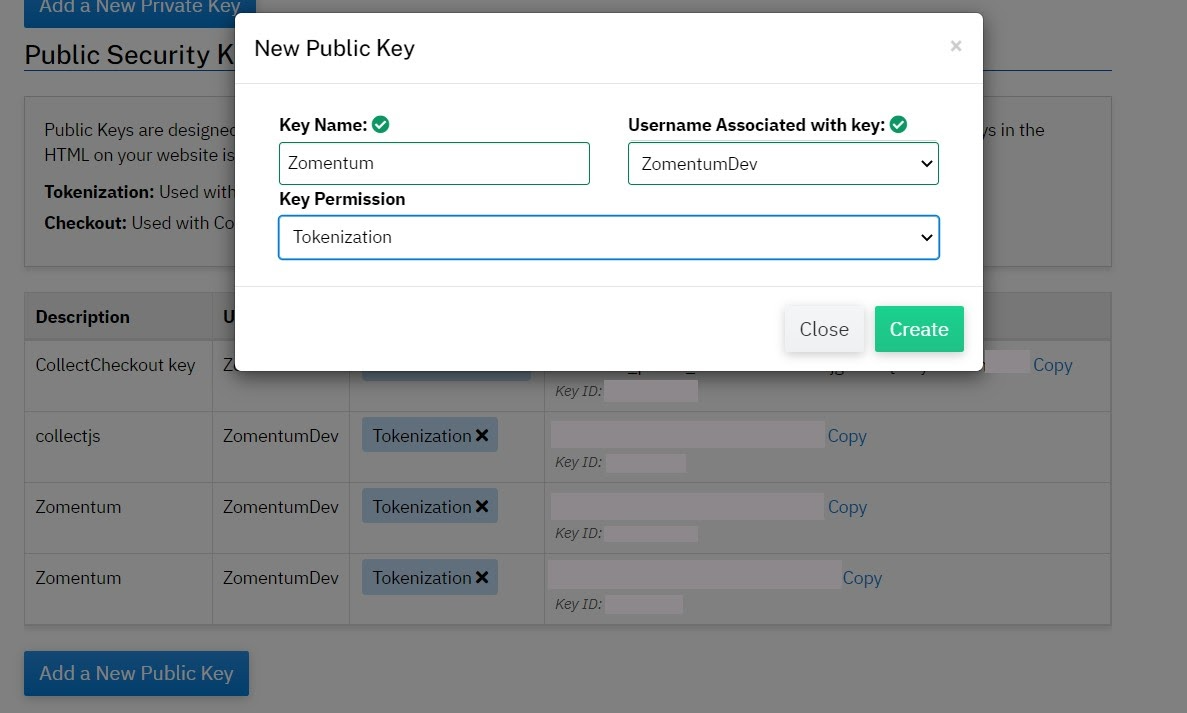Copy the CollectCheckout key value
This screenshot has width=1187, height=713.
click(x=1052, y=365)
